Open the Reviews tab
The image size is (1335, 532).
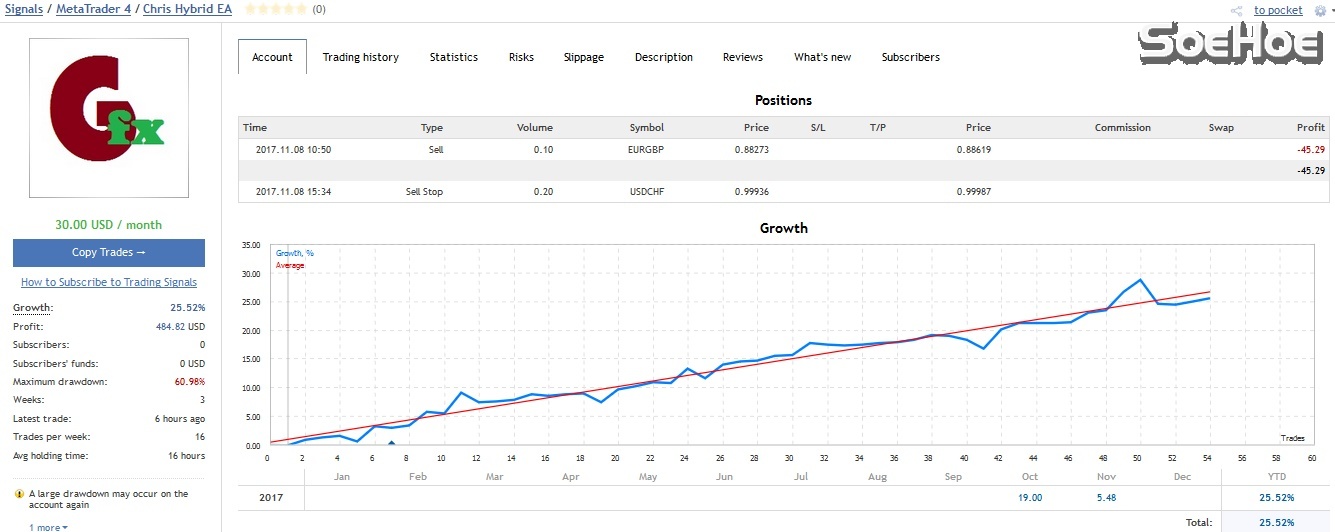(742, 57)
